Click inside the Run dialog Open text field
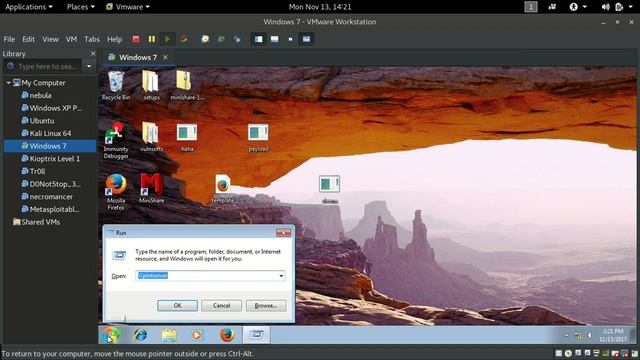Image resolution: width=640 pixels, height=360 pixels. (207, 276)
